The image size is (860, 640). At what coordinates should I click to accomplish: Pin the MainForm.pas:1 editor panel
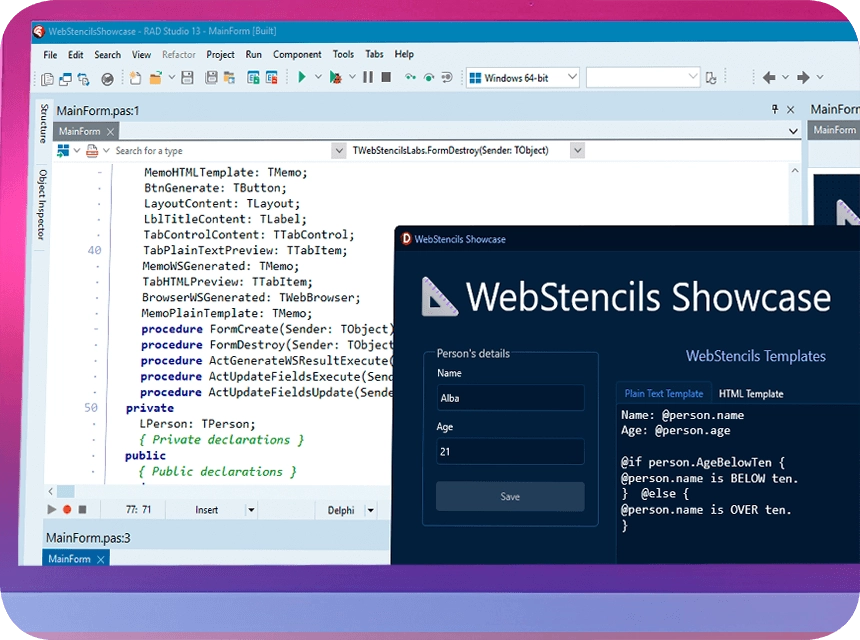point(774,110)
